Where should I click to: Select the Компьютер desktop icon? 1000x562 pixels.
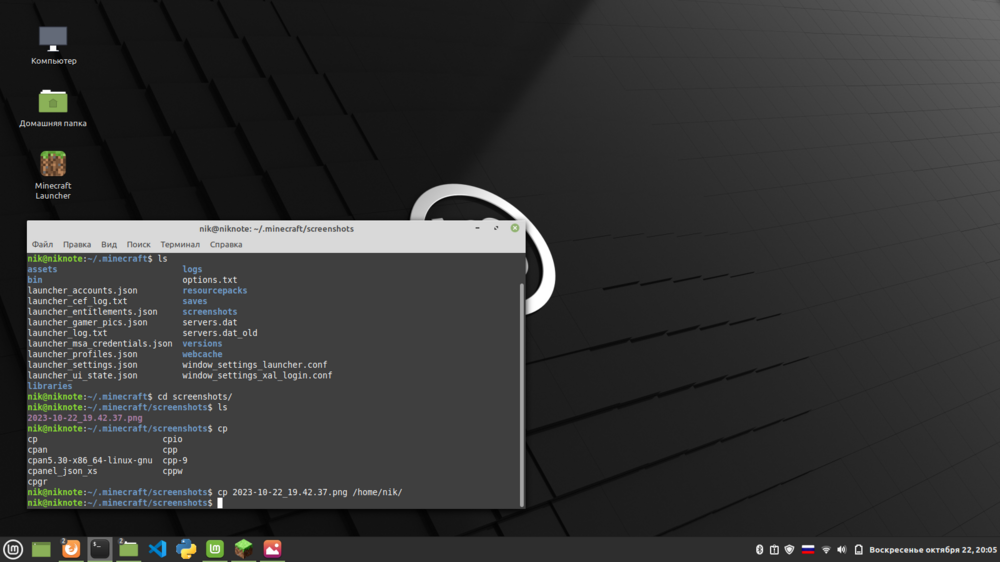[54, 45]
